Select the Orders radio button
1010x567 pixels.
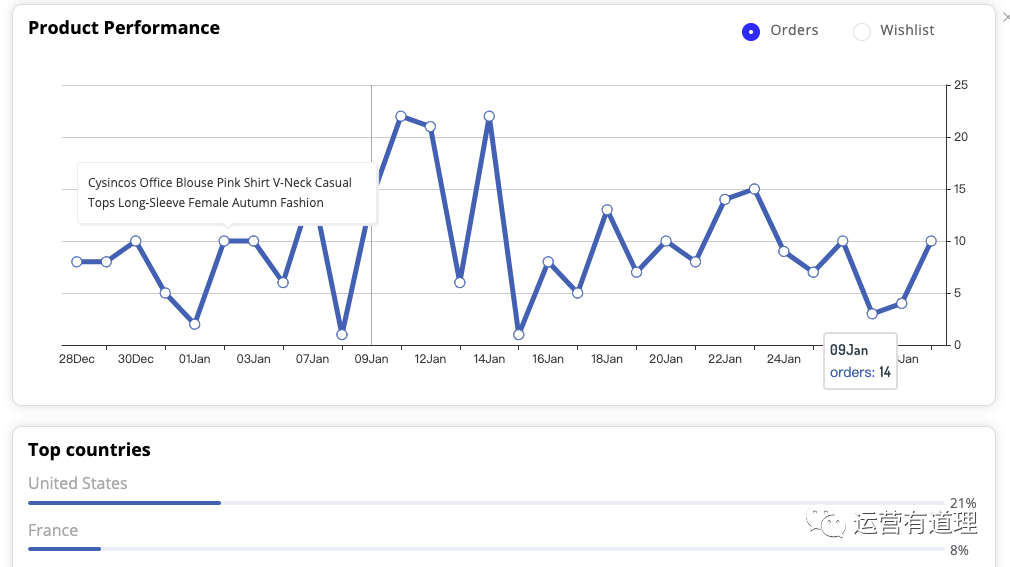point(751,31)
